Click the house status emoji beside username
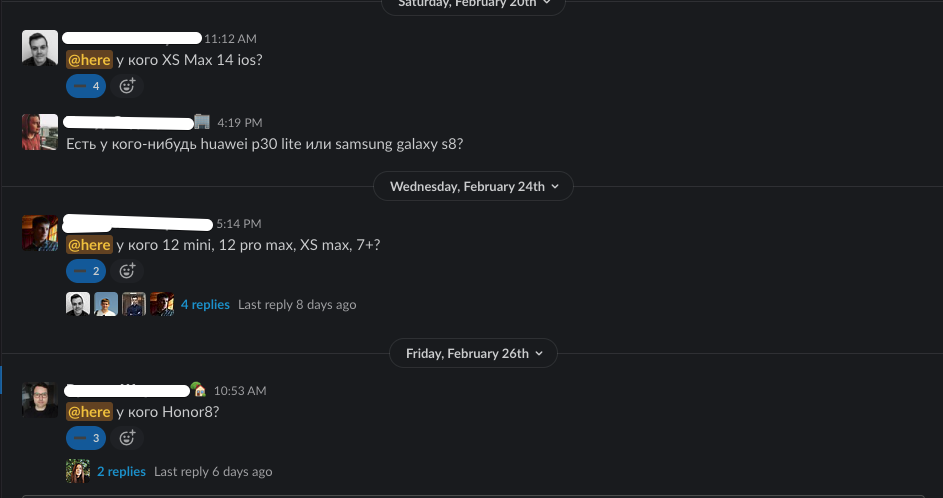This screenshot has height=498, width=943. 198,390
